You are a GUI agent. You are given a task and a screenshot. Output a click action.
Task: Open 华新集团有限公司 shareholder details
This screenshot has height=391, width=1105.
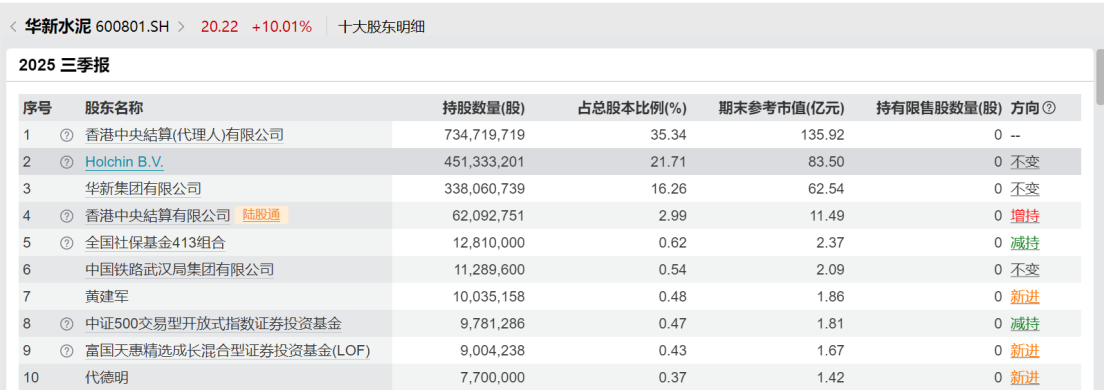(x=143, y=189)
